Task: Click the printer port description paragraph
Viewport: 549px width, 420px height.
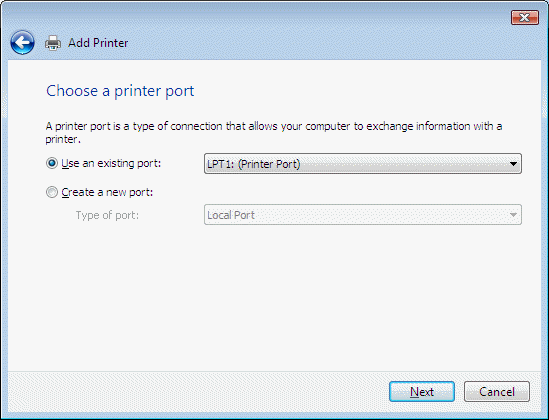Action: tap(274, 132)
